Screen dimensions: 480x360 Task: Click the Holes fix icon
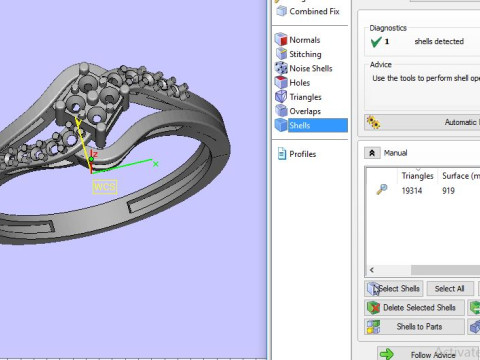coord(281,82)
